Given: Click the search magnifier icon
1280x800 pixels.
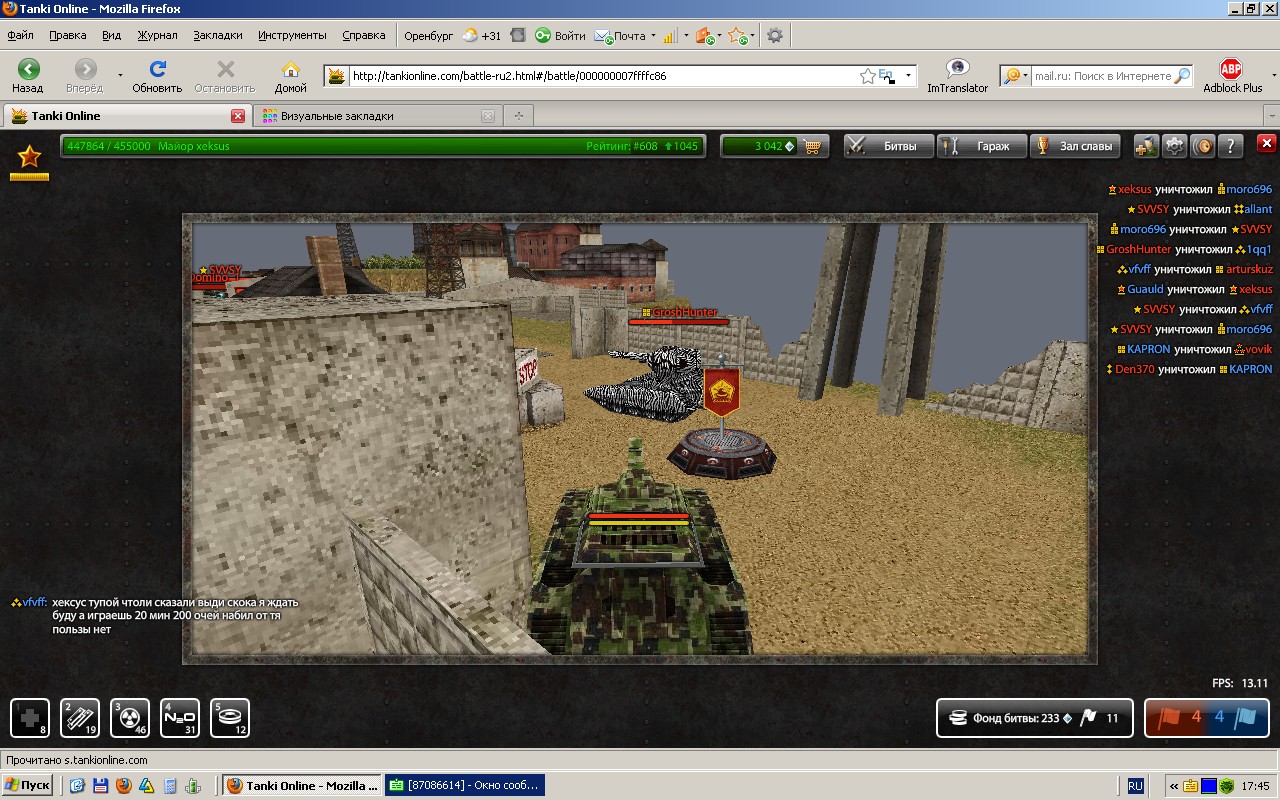Looking at the screenshot, I should click(1182, 76).
